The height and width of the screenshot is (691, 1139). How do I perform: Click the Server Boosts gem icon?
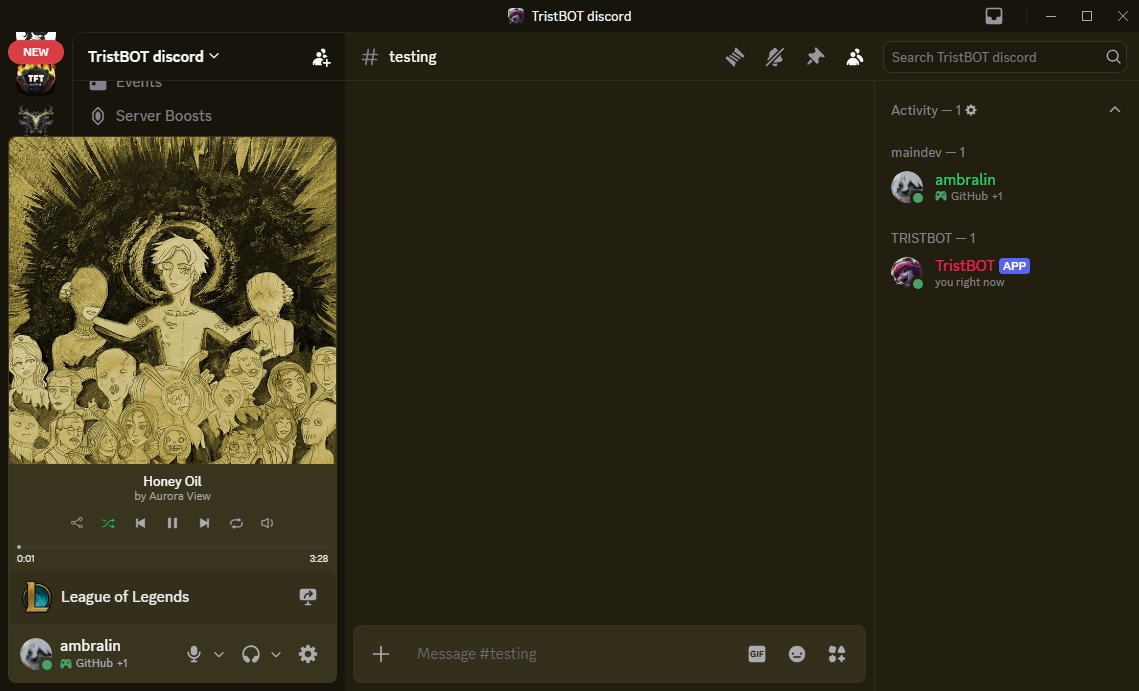97,116
